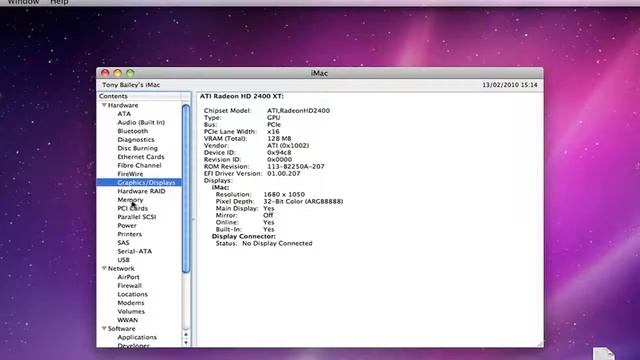This screenshot has height=360, width=640.
Task: Close the iMac window
Action: [105, 73]
